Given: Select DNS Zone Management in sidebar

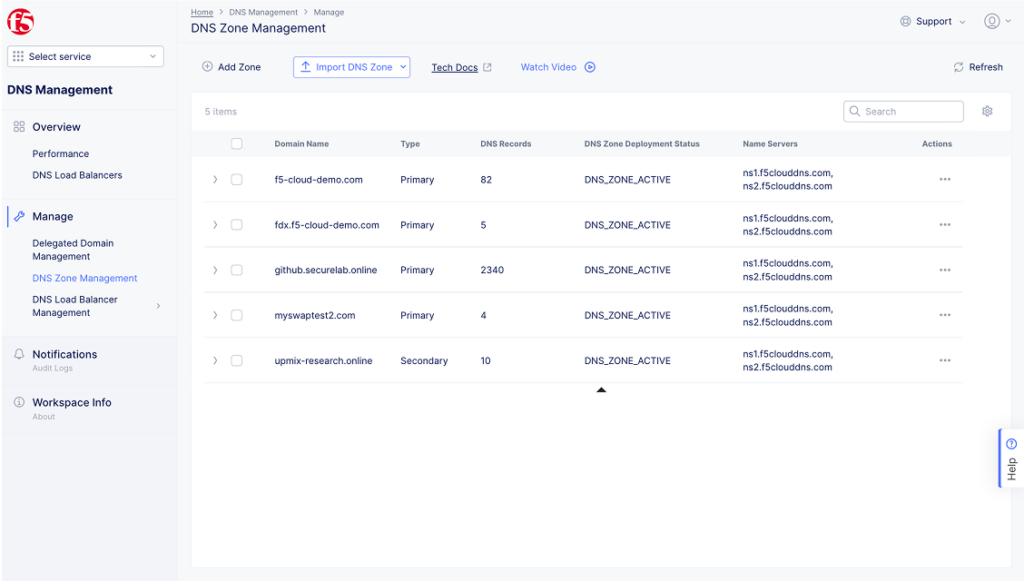Looking at the screenshot, I should (85, 278).
